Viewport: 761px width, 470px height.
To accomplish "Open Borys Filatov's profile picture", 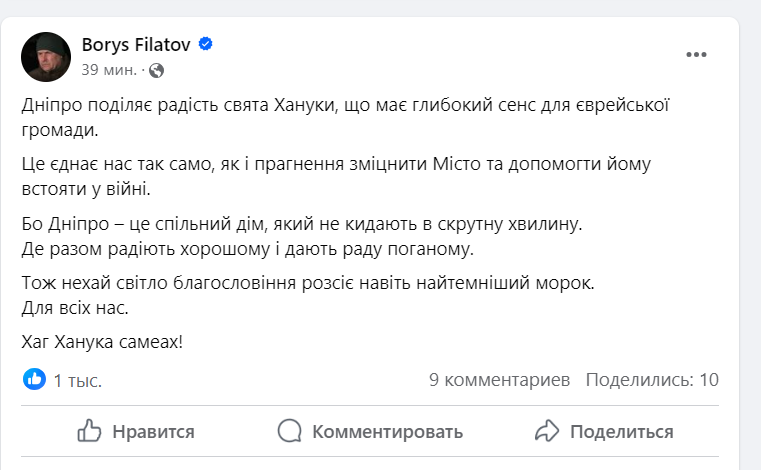I will (46, 56).
